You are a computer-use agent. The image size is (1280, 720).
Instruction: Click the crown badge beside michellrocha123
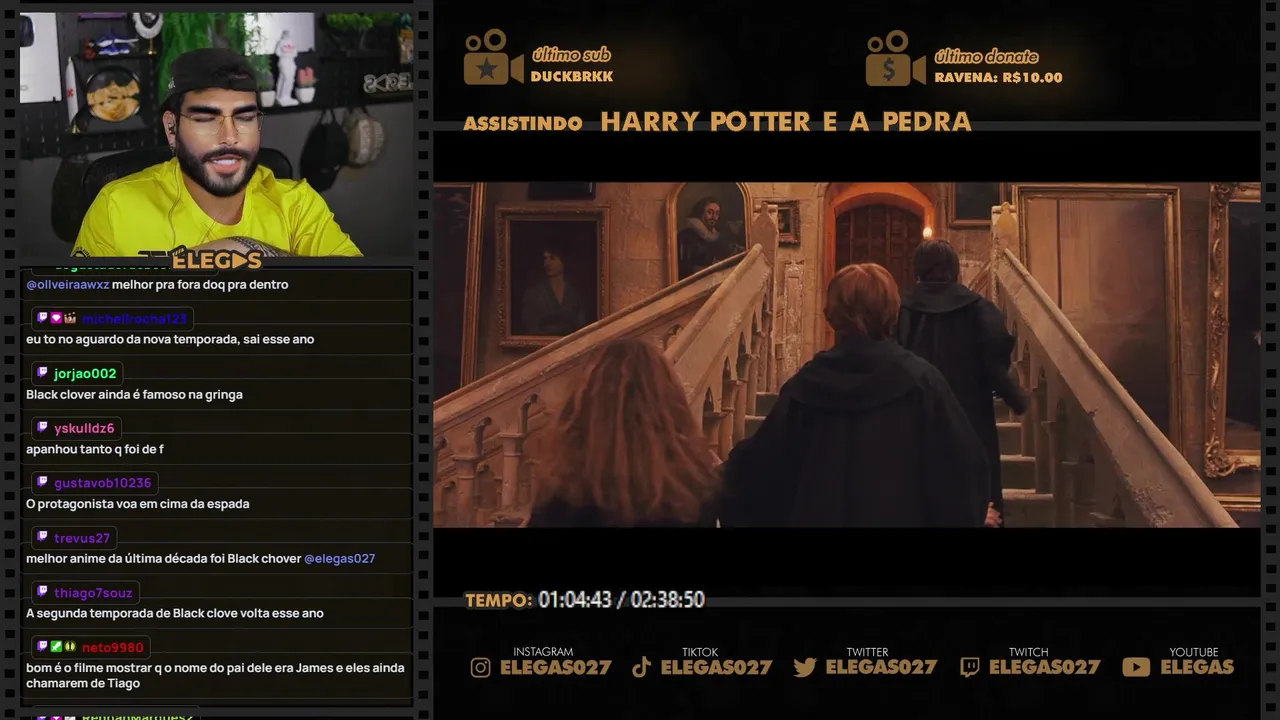(70, 318)
